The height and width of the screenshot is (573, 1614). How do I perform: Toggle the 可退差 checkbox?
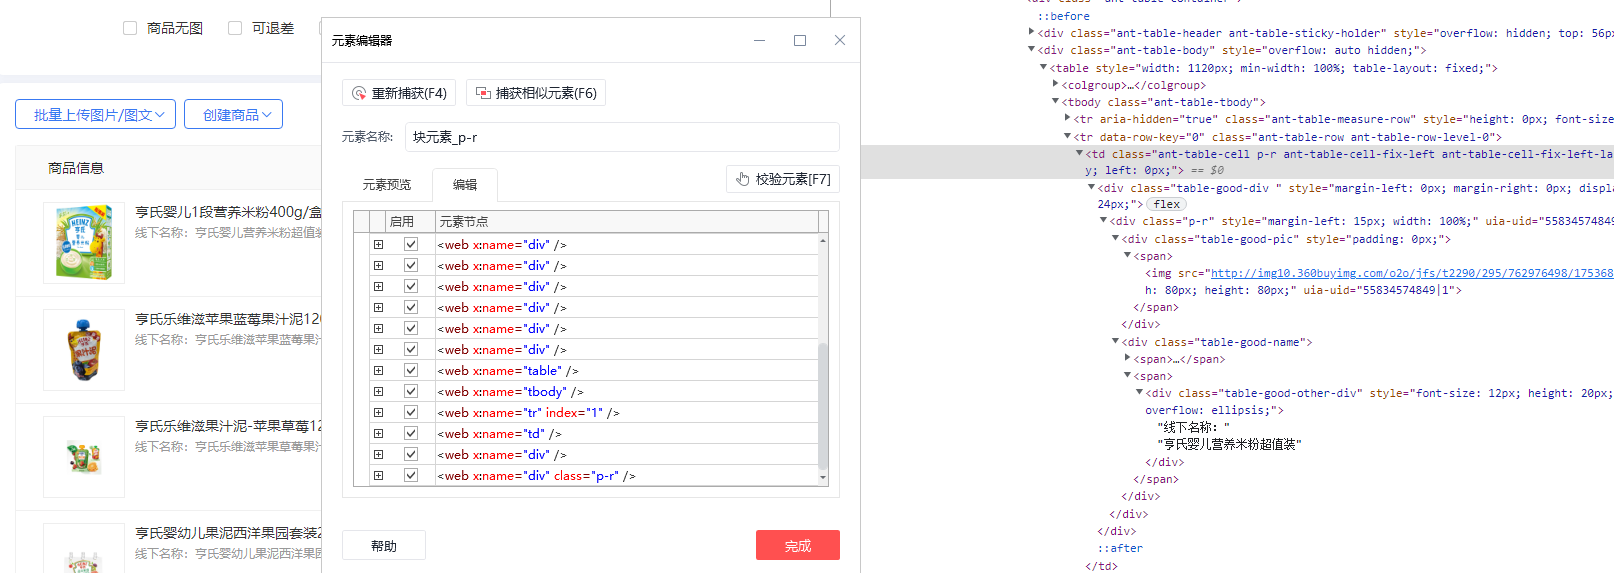click(x=235, y=28)
